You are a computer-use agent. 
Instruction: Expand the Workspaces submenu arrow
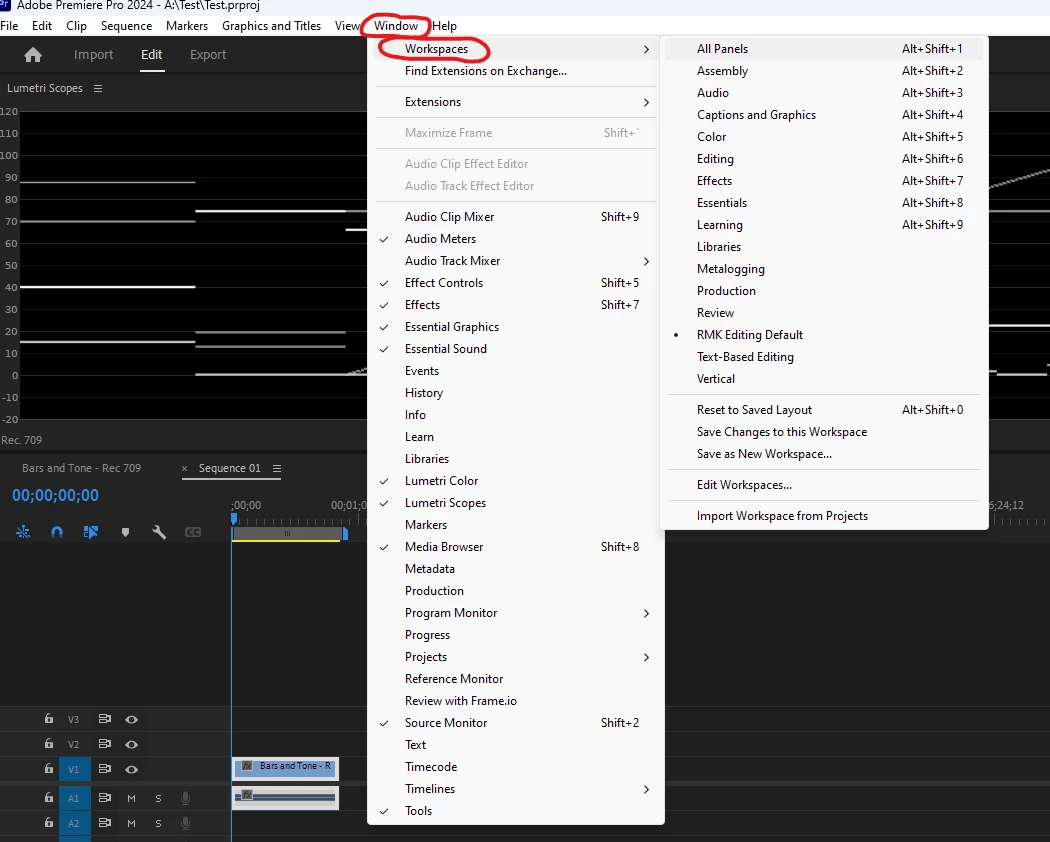646,50
